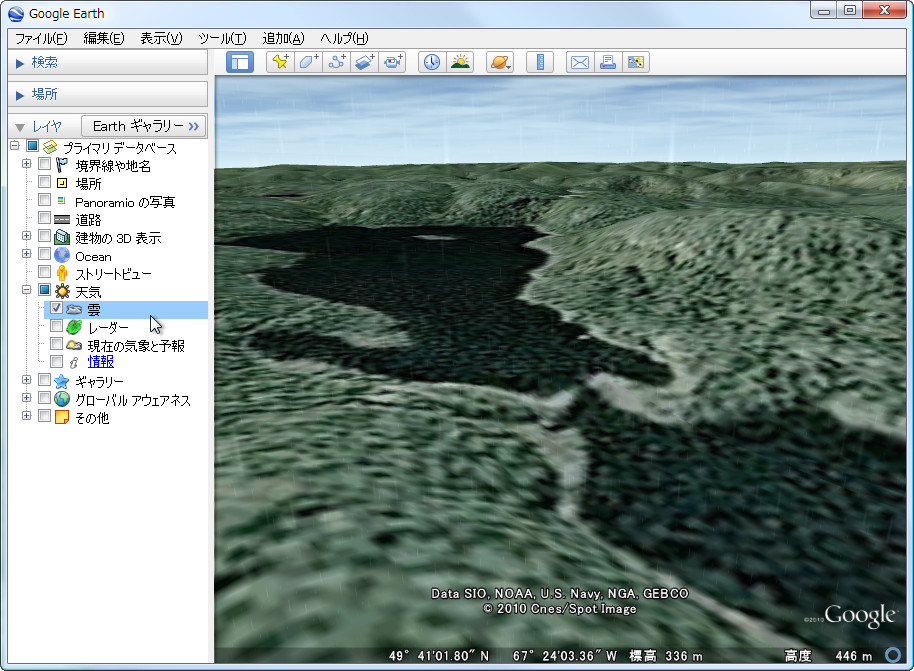This screenshot has height=671, width=914.
Task: Click the Street View pegman icon
Action: tap(62, 273)
